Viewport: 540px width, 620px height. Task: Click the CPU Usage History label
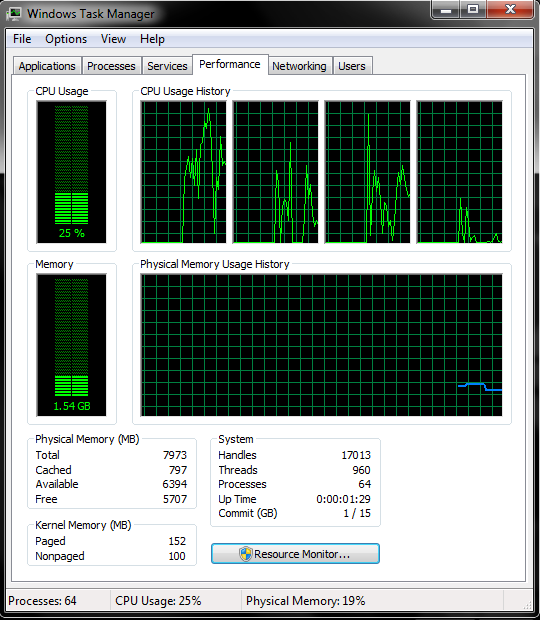[x=185, y=91]
